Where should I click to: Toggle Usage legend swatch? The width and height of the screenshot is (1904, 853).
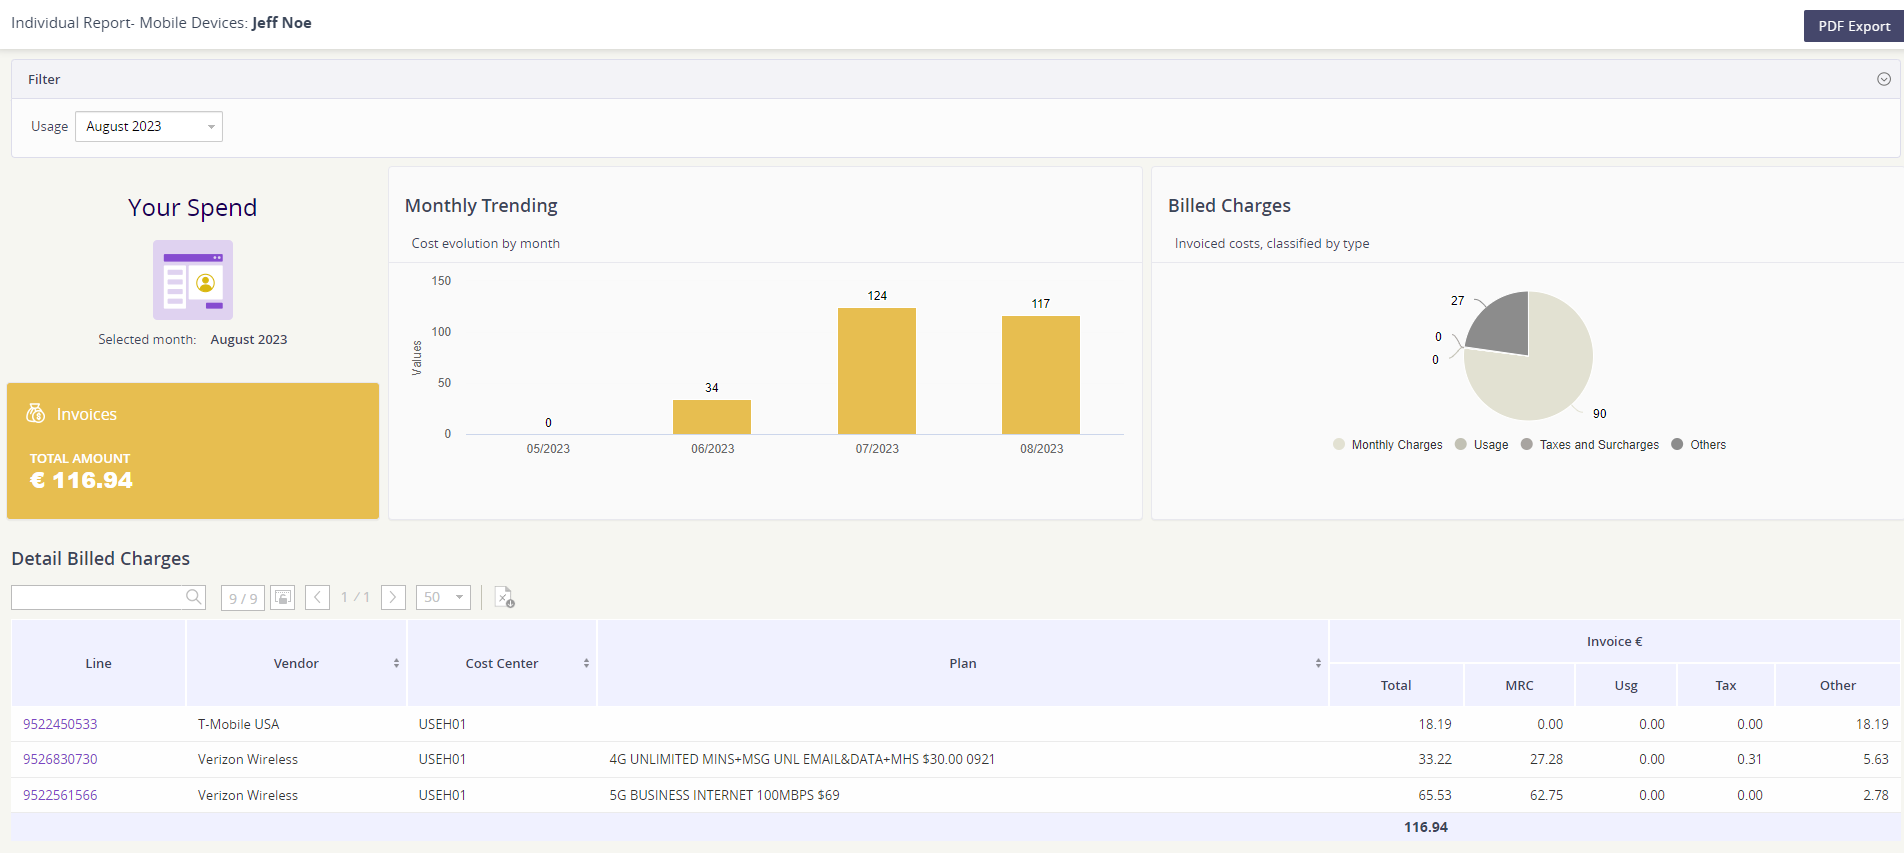(x=1461, y=444)
